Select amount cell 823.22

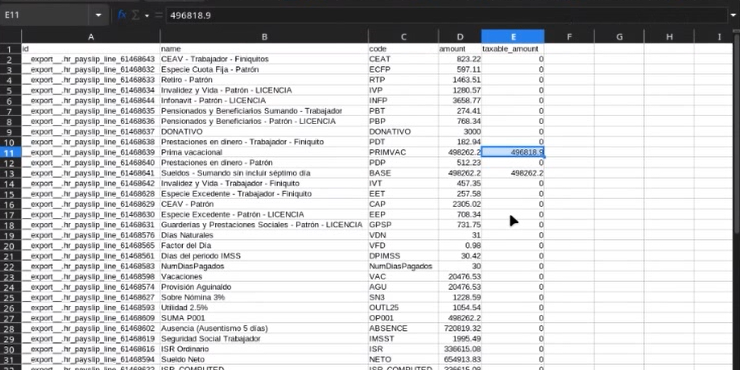(x=460, y=59)
